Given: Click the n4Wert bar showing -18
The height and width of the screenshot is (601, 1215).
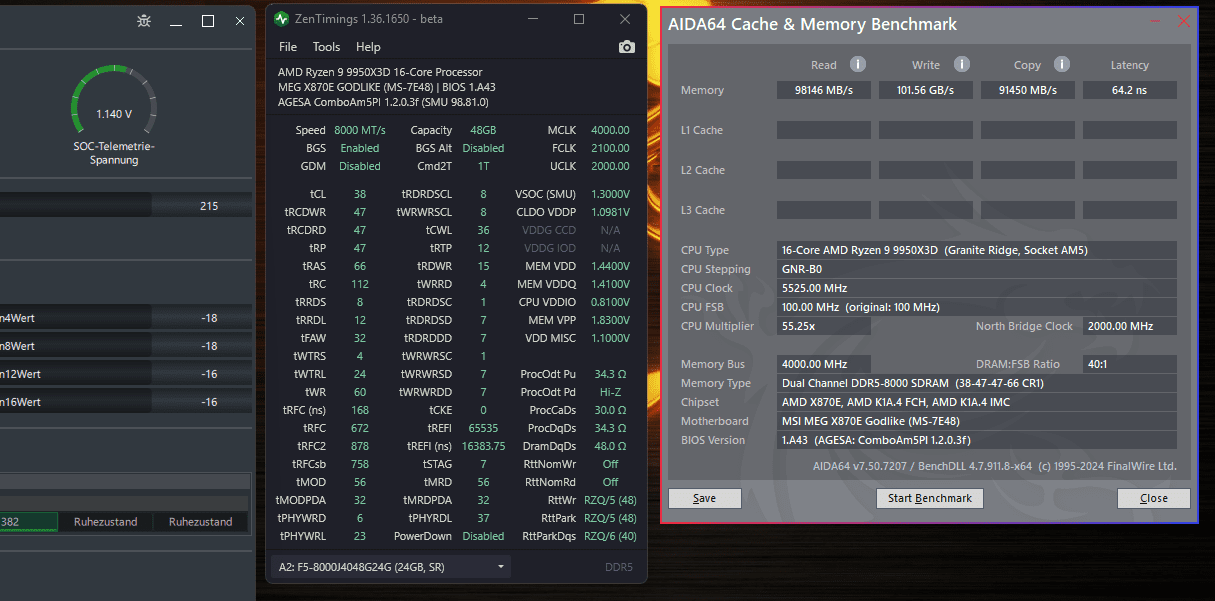Looking at the screenshot, I should point(125,318).
